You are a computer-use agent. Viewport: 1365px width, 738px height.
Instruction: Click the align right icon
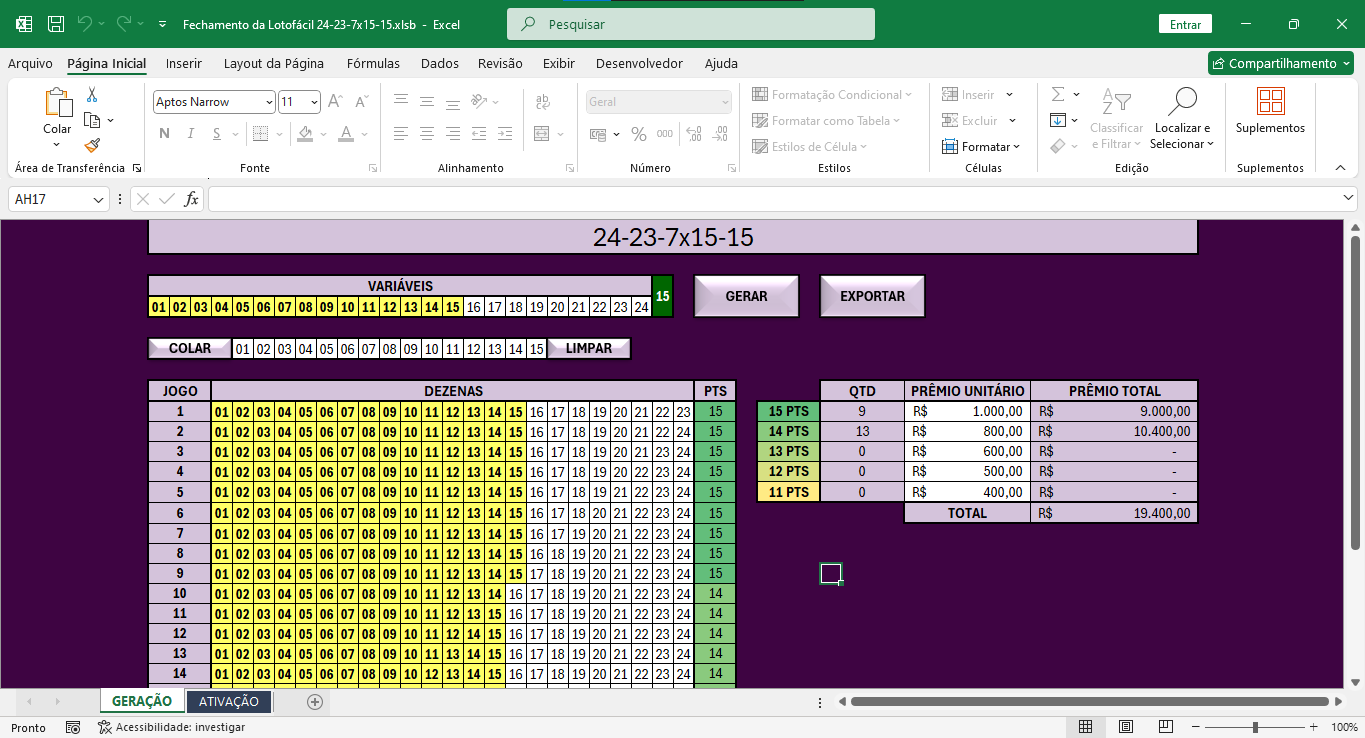453,134
